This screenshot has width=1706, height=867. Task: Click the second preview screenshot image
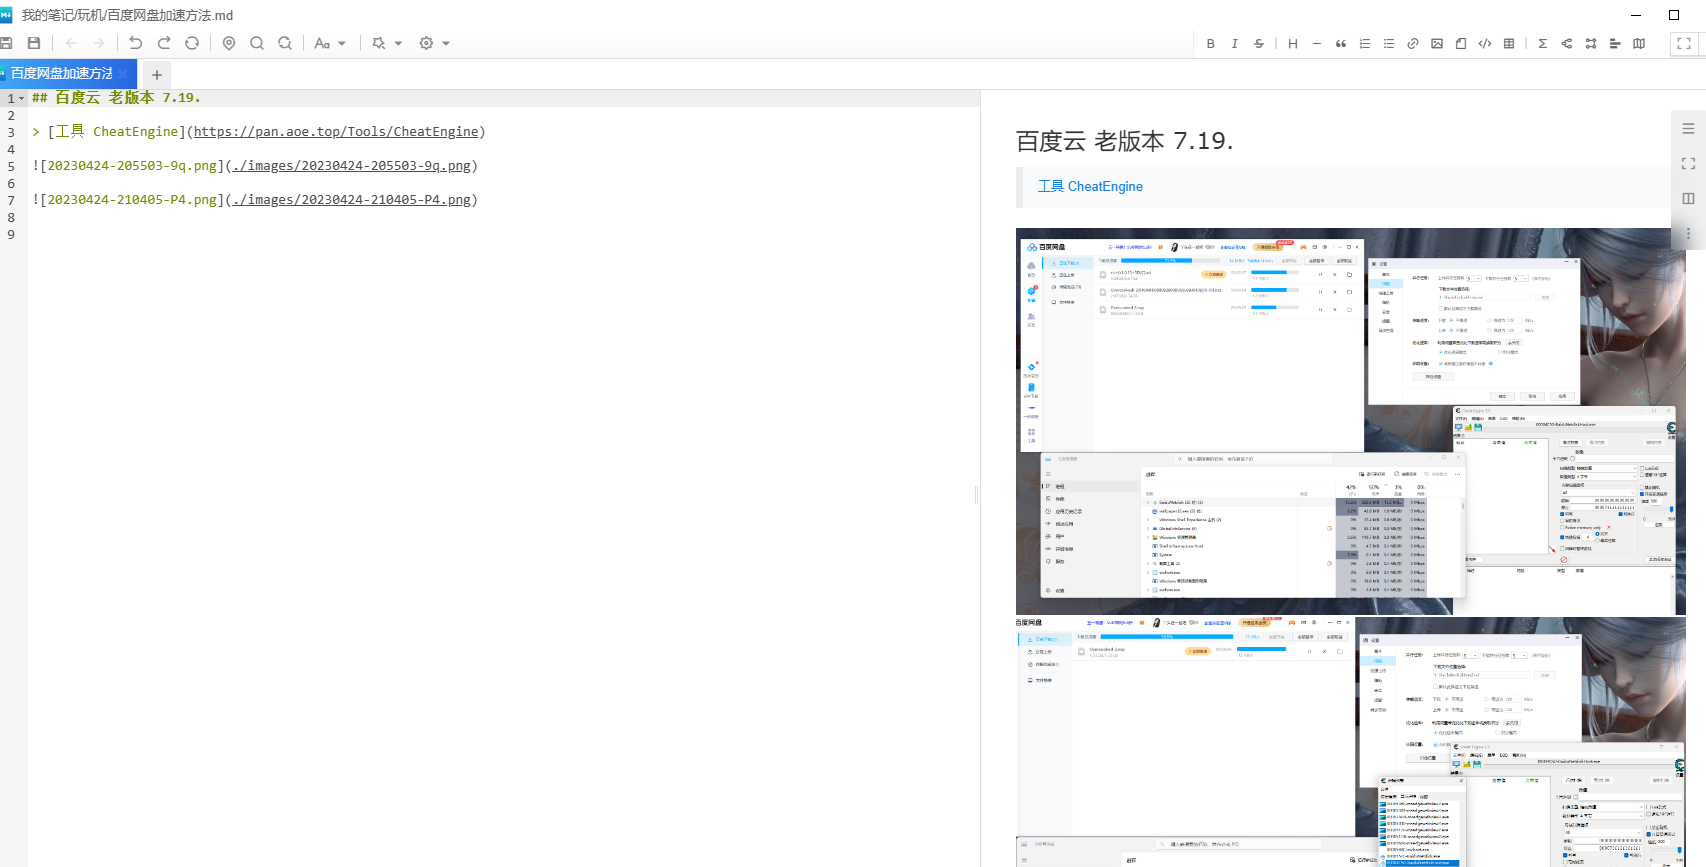coord(1351,742)
